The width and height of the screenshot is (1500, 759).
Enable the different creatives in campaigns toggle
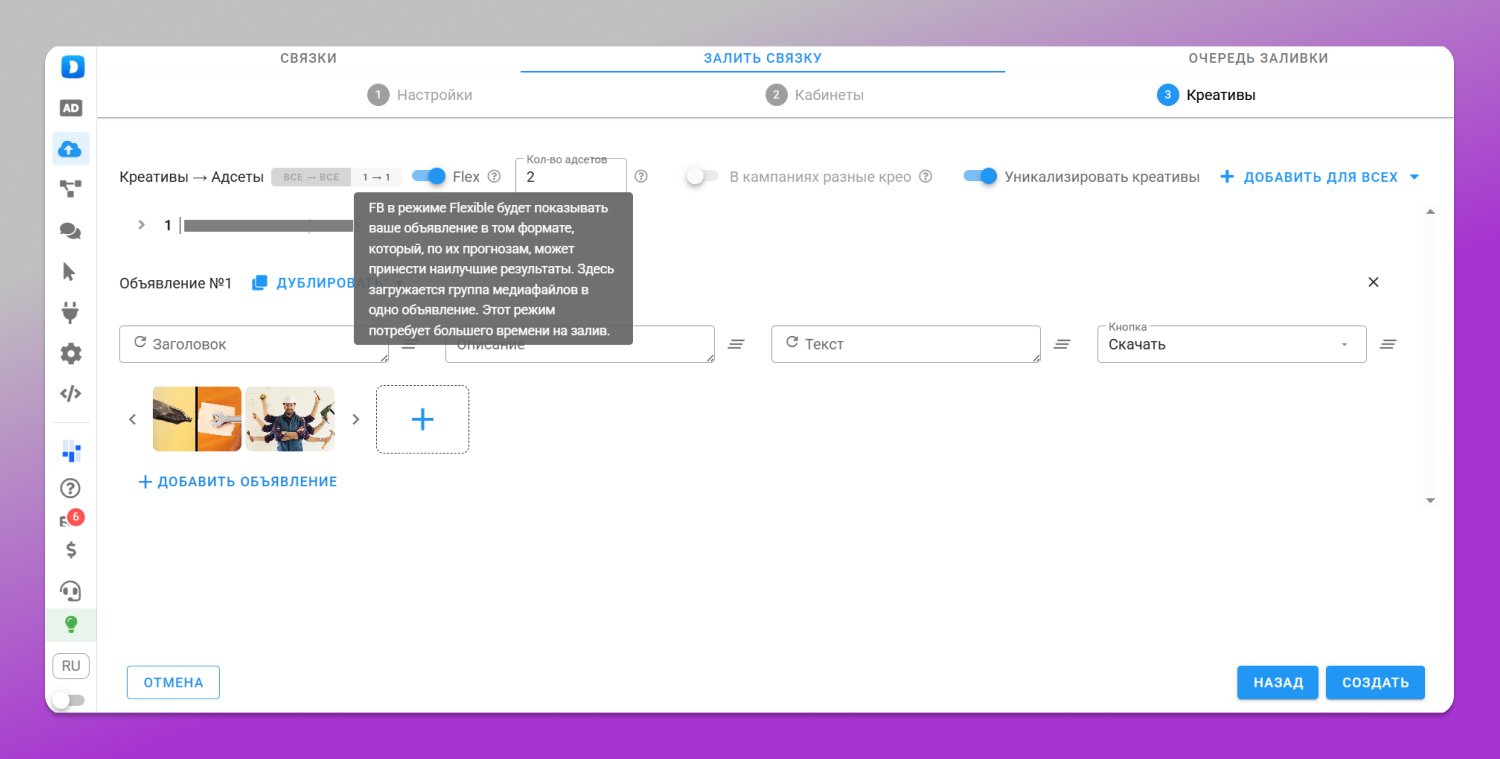tap(702, 176)
